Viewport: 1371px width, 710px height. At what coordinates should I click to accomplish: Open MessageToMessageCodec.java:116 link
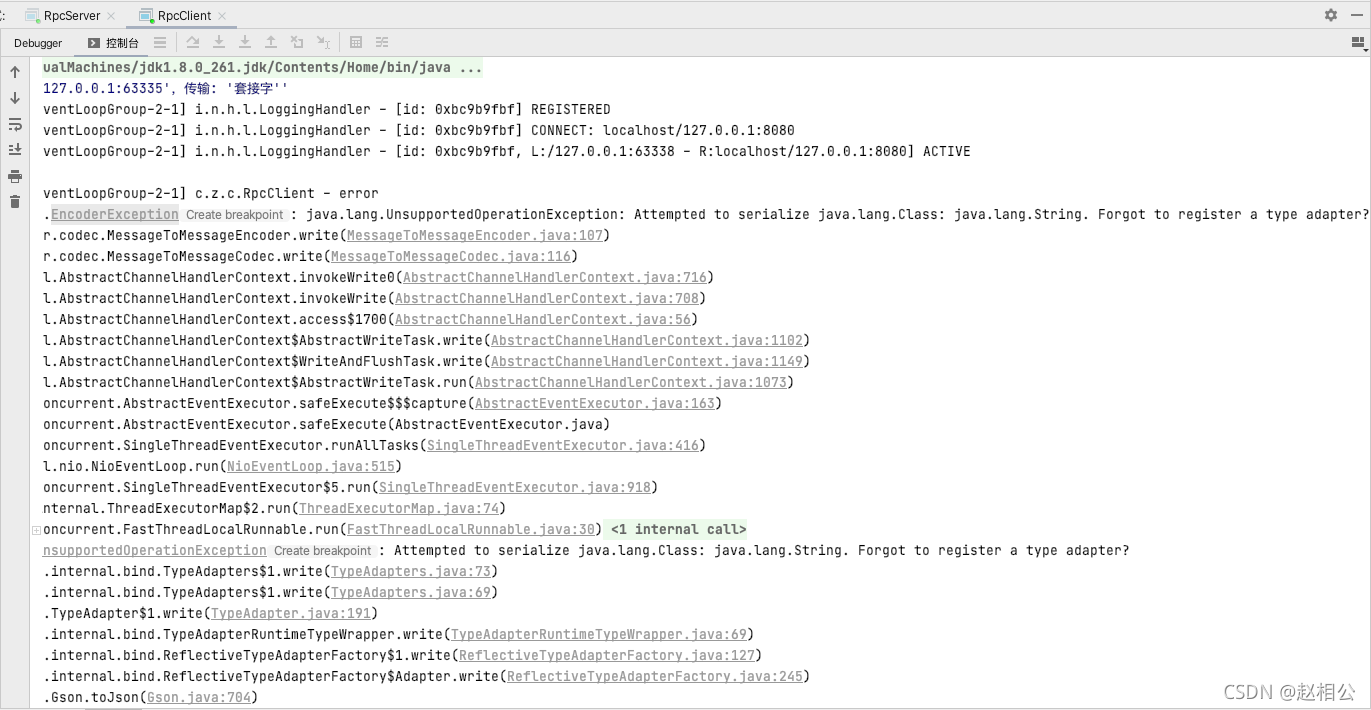[451, 256]
